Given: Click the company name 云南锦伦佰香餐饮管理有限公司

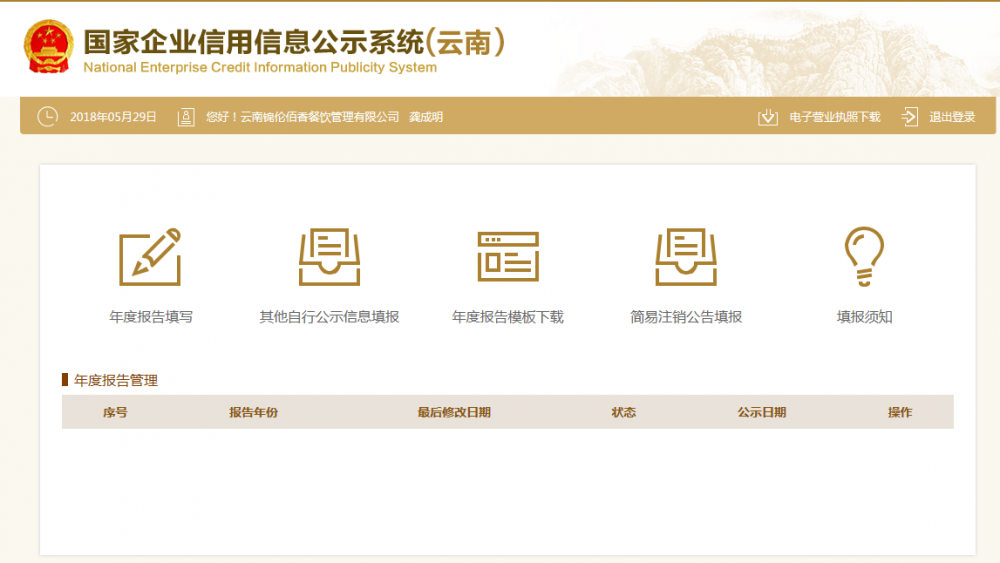Looking at the screenshot, I should click(319, 117).
